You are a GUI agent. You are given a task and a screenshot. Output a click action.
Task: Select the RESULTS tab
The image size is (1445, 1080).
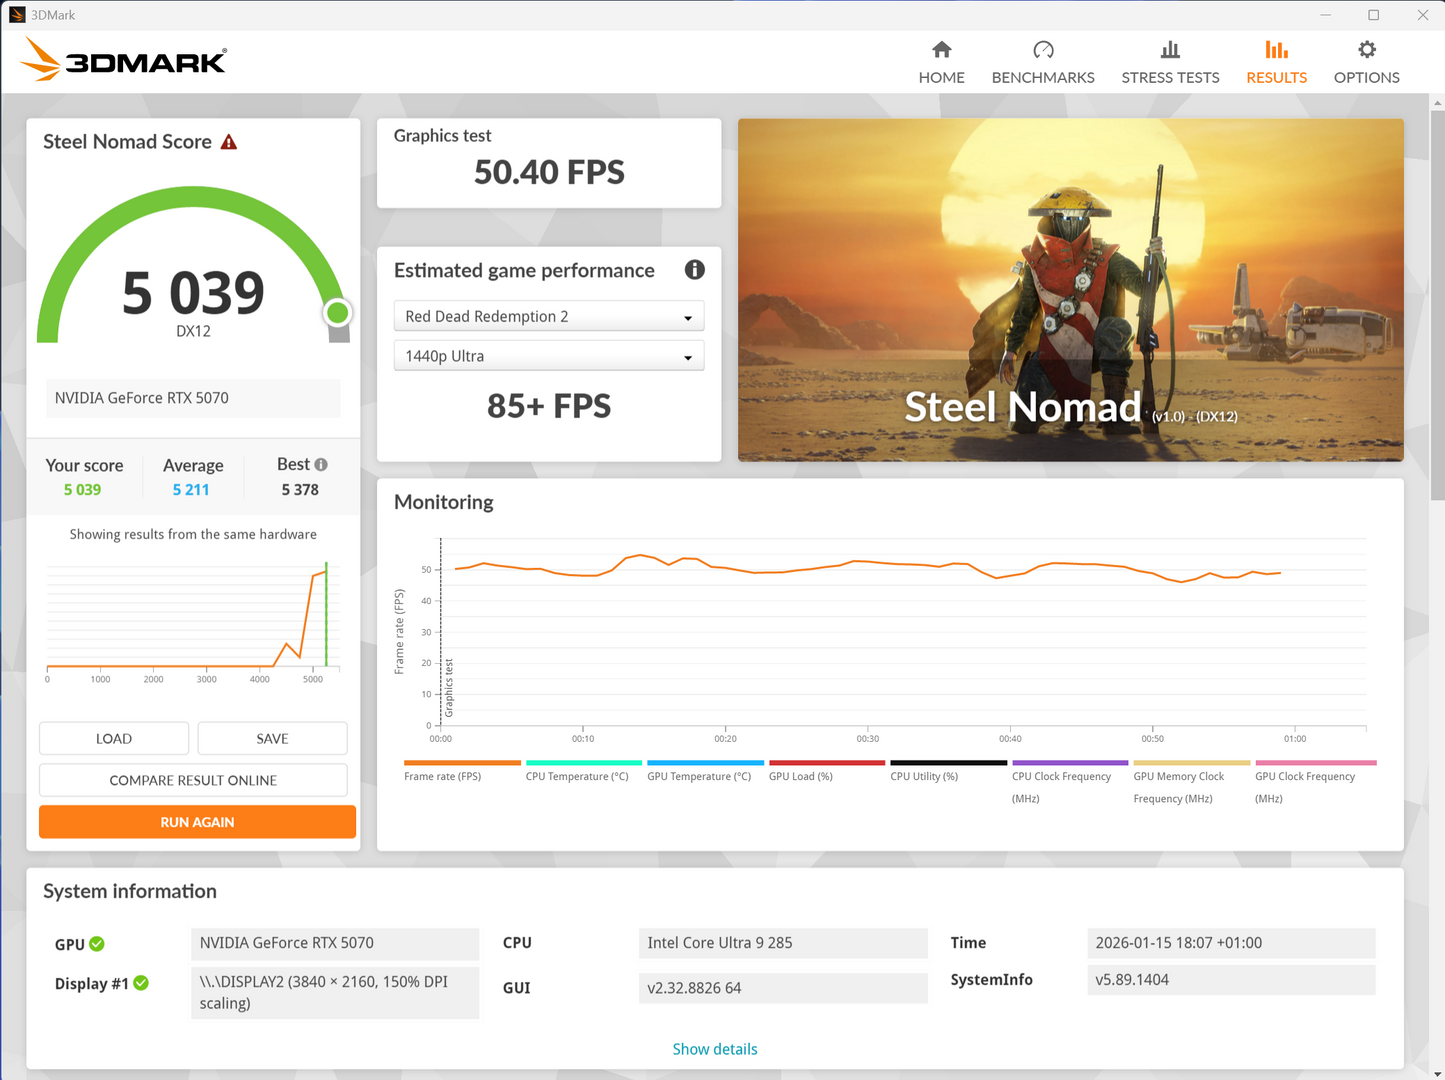pos(1276,60)
